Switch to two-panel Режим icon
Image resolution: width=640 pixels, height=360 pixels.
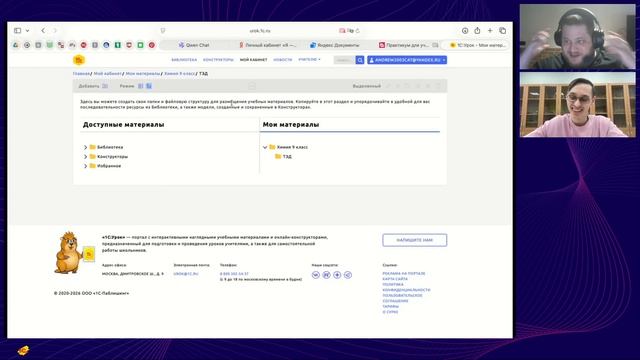click(149, 86)
